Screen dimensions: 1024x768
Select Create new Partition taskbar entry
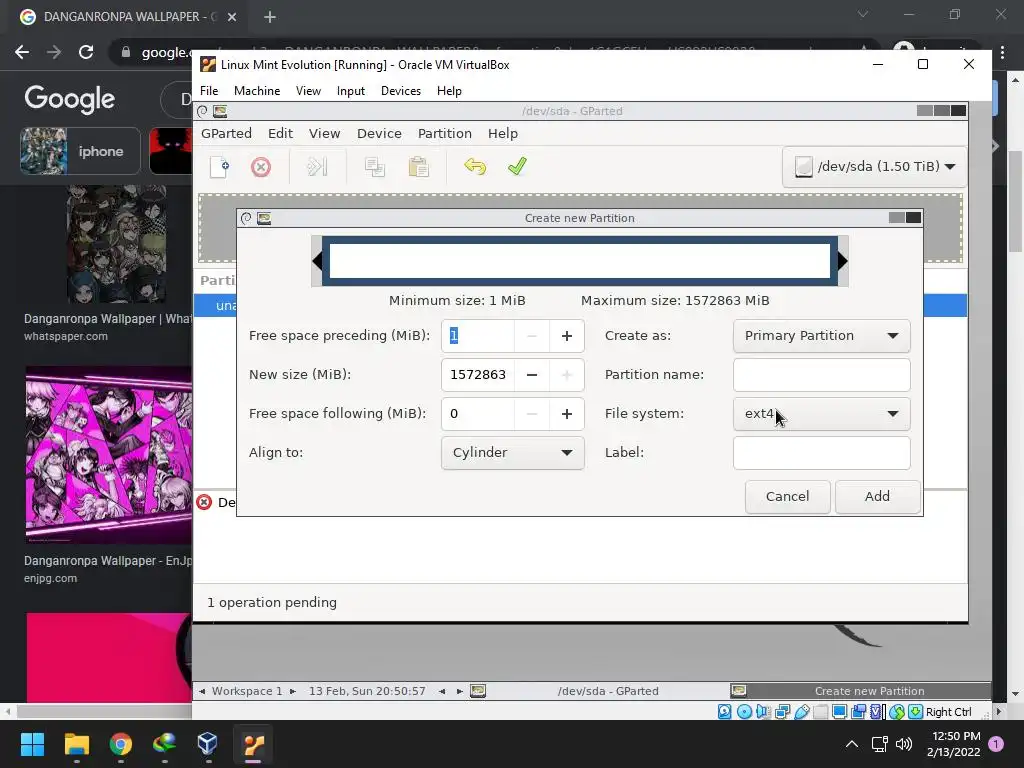point(860,691)
